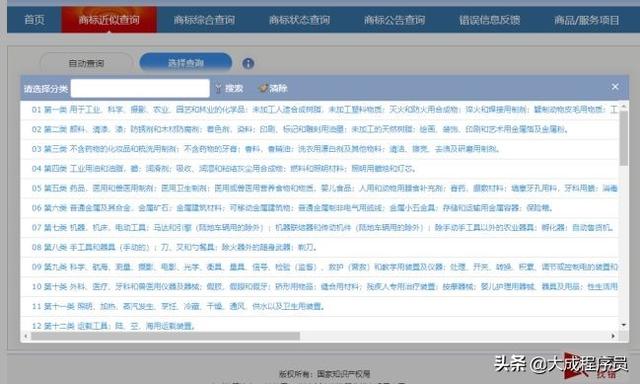Select the 商标近似查询 tab
This screenshot has height=384, width=640.
[x=109, y=20]
